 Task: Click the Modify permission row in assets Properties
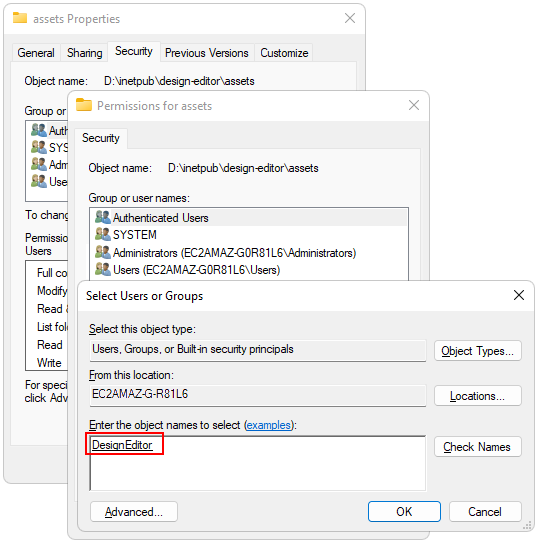tap(52, 291)
